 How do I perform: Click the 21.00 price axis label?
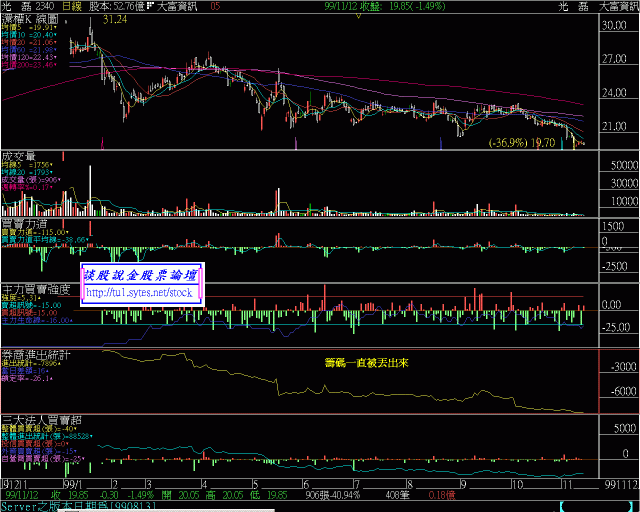coord(614,127)
